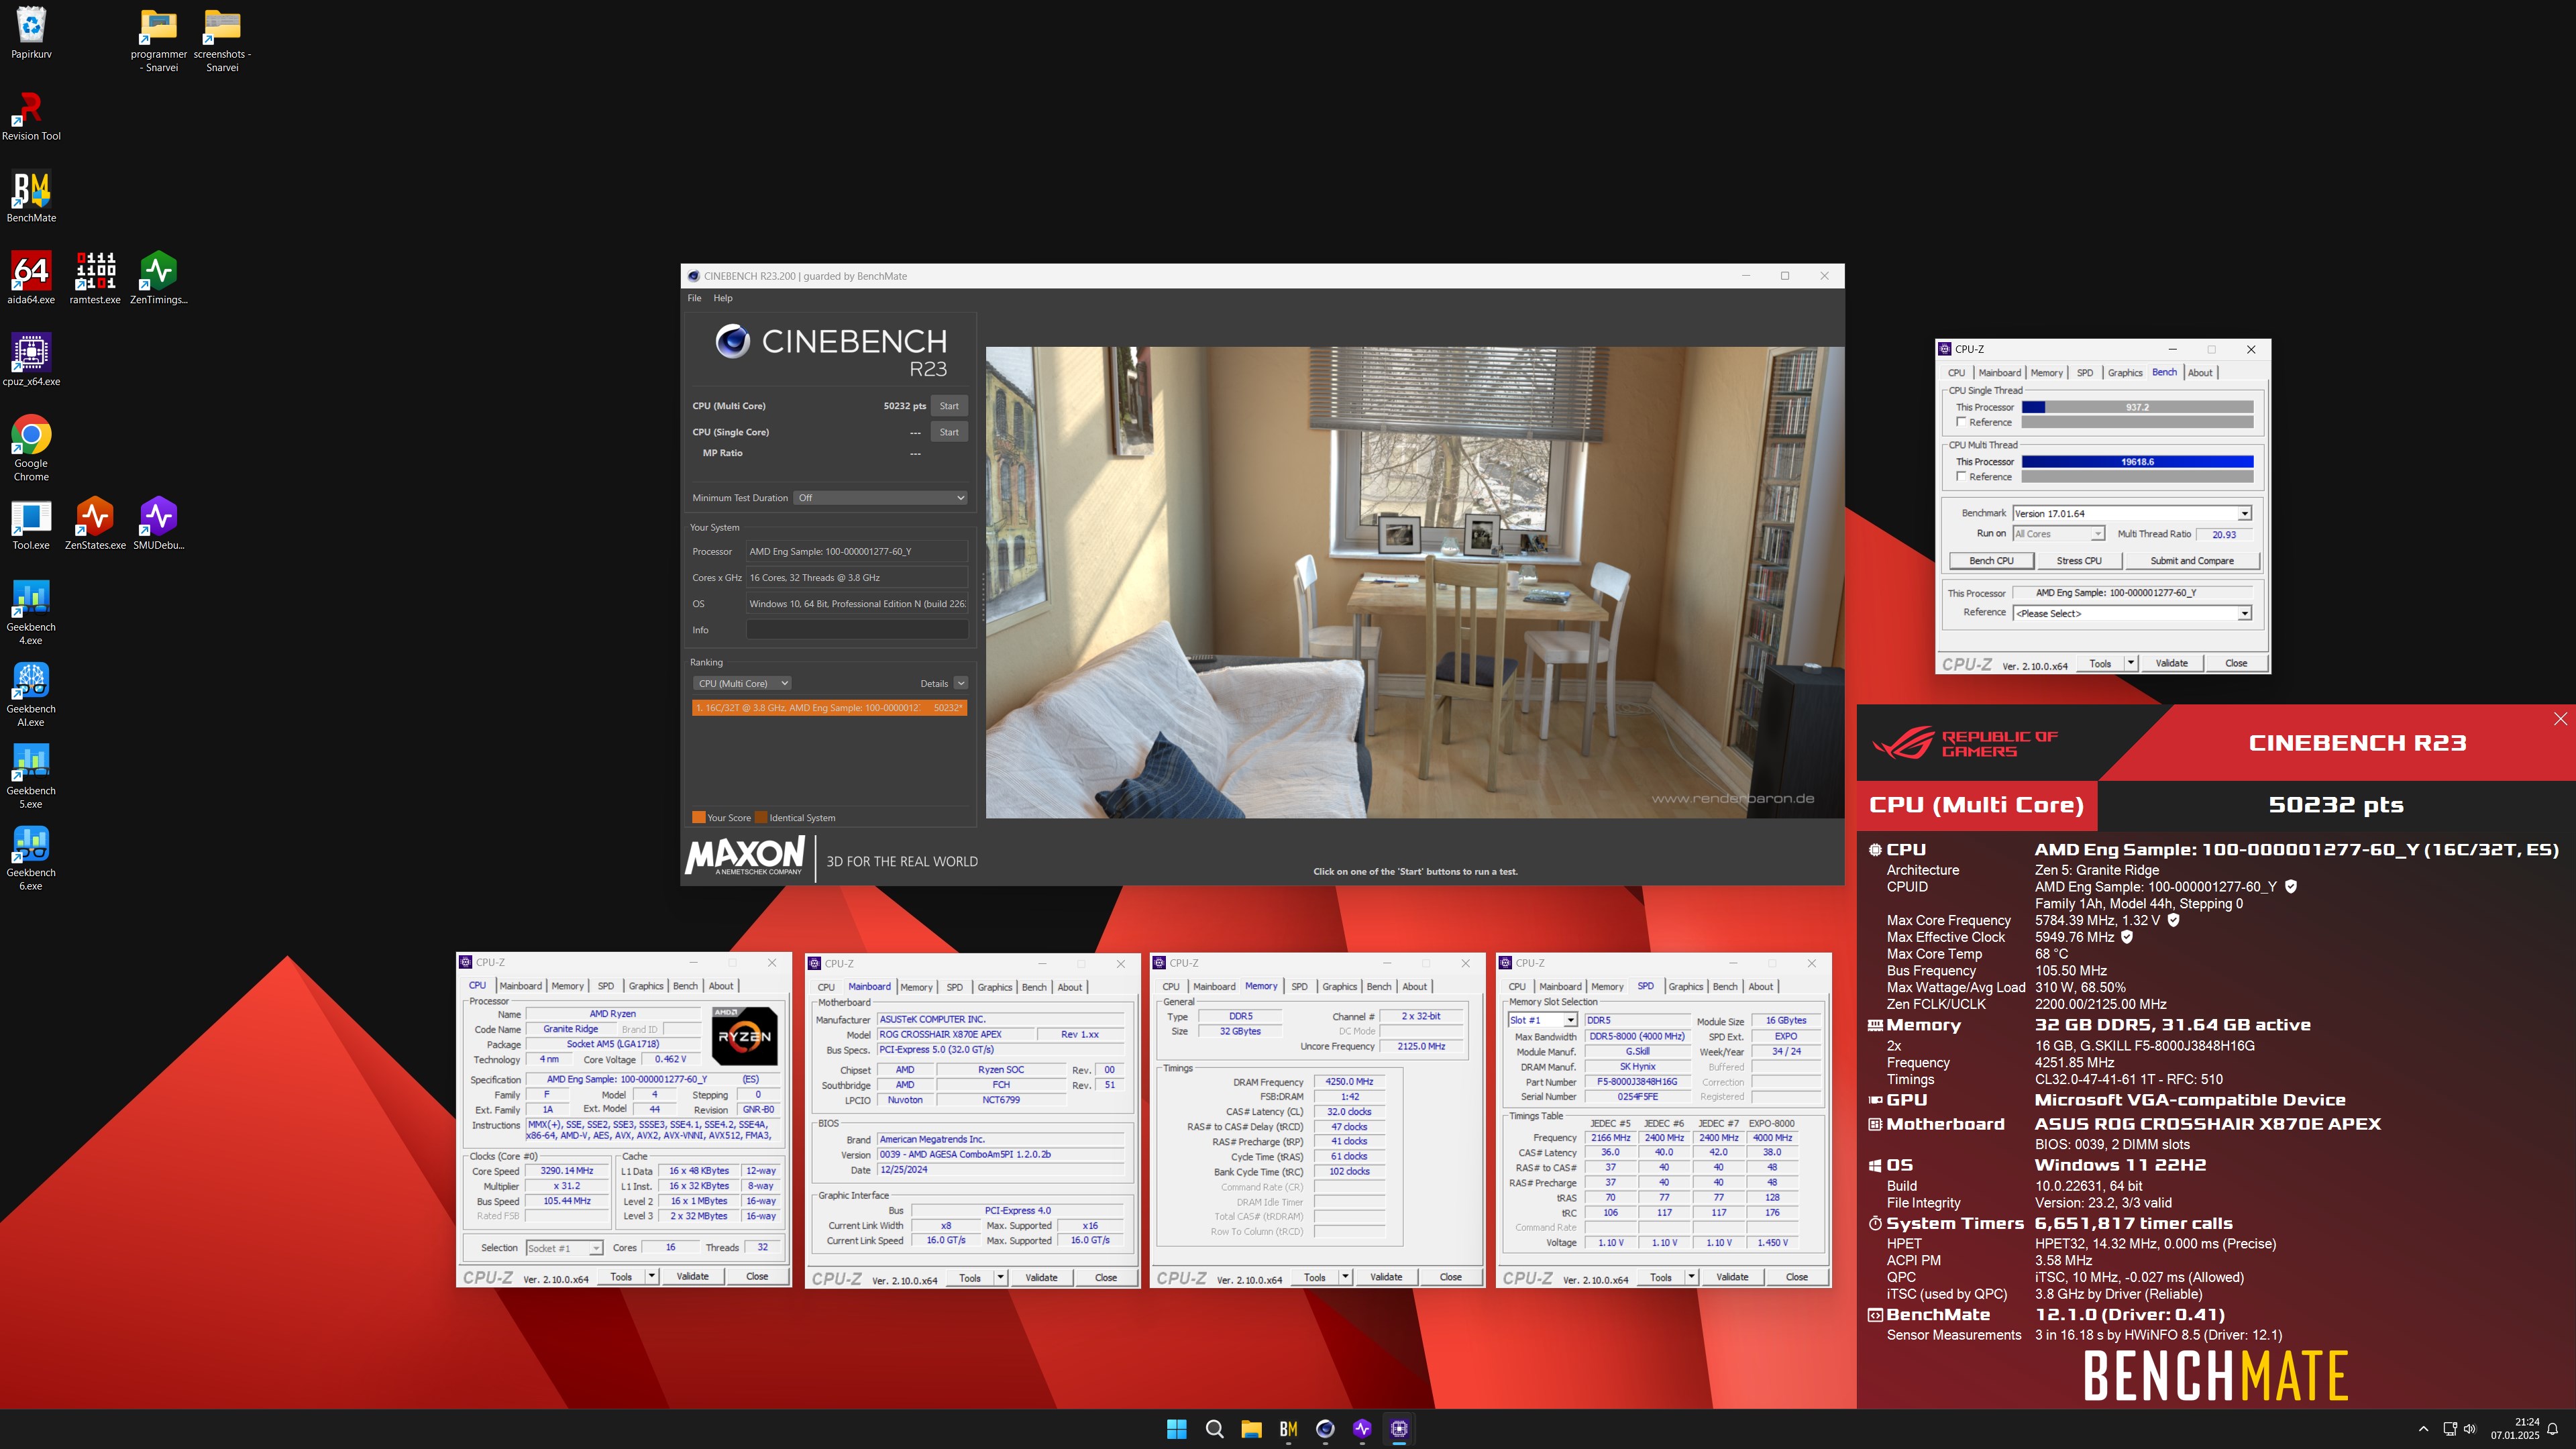Click the single thread 937.2 score bar
Screen dimensions: 2576x1449
tap(2137, 407)
